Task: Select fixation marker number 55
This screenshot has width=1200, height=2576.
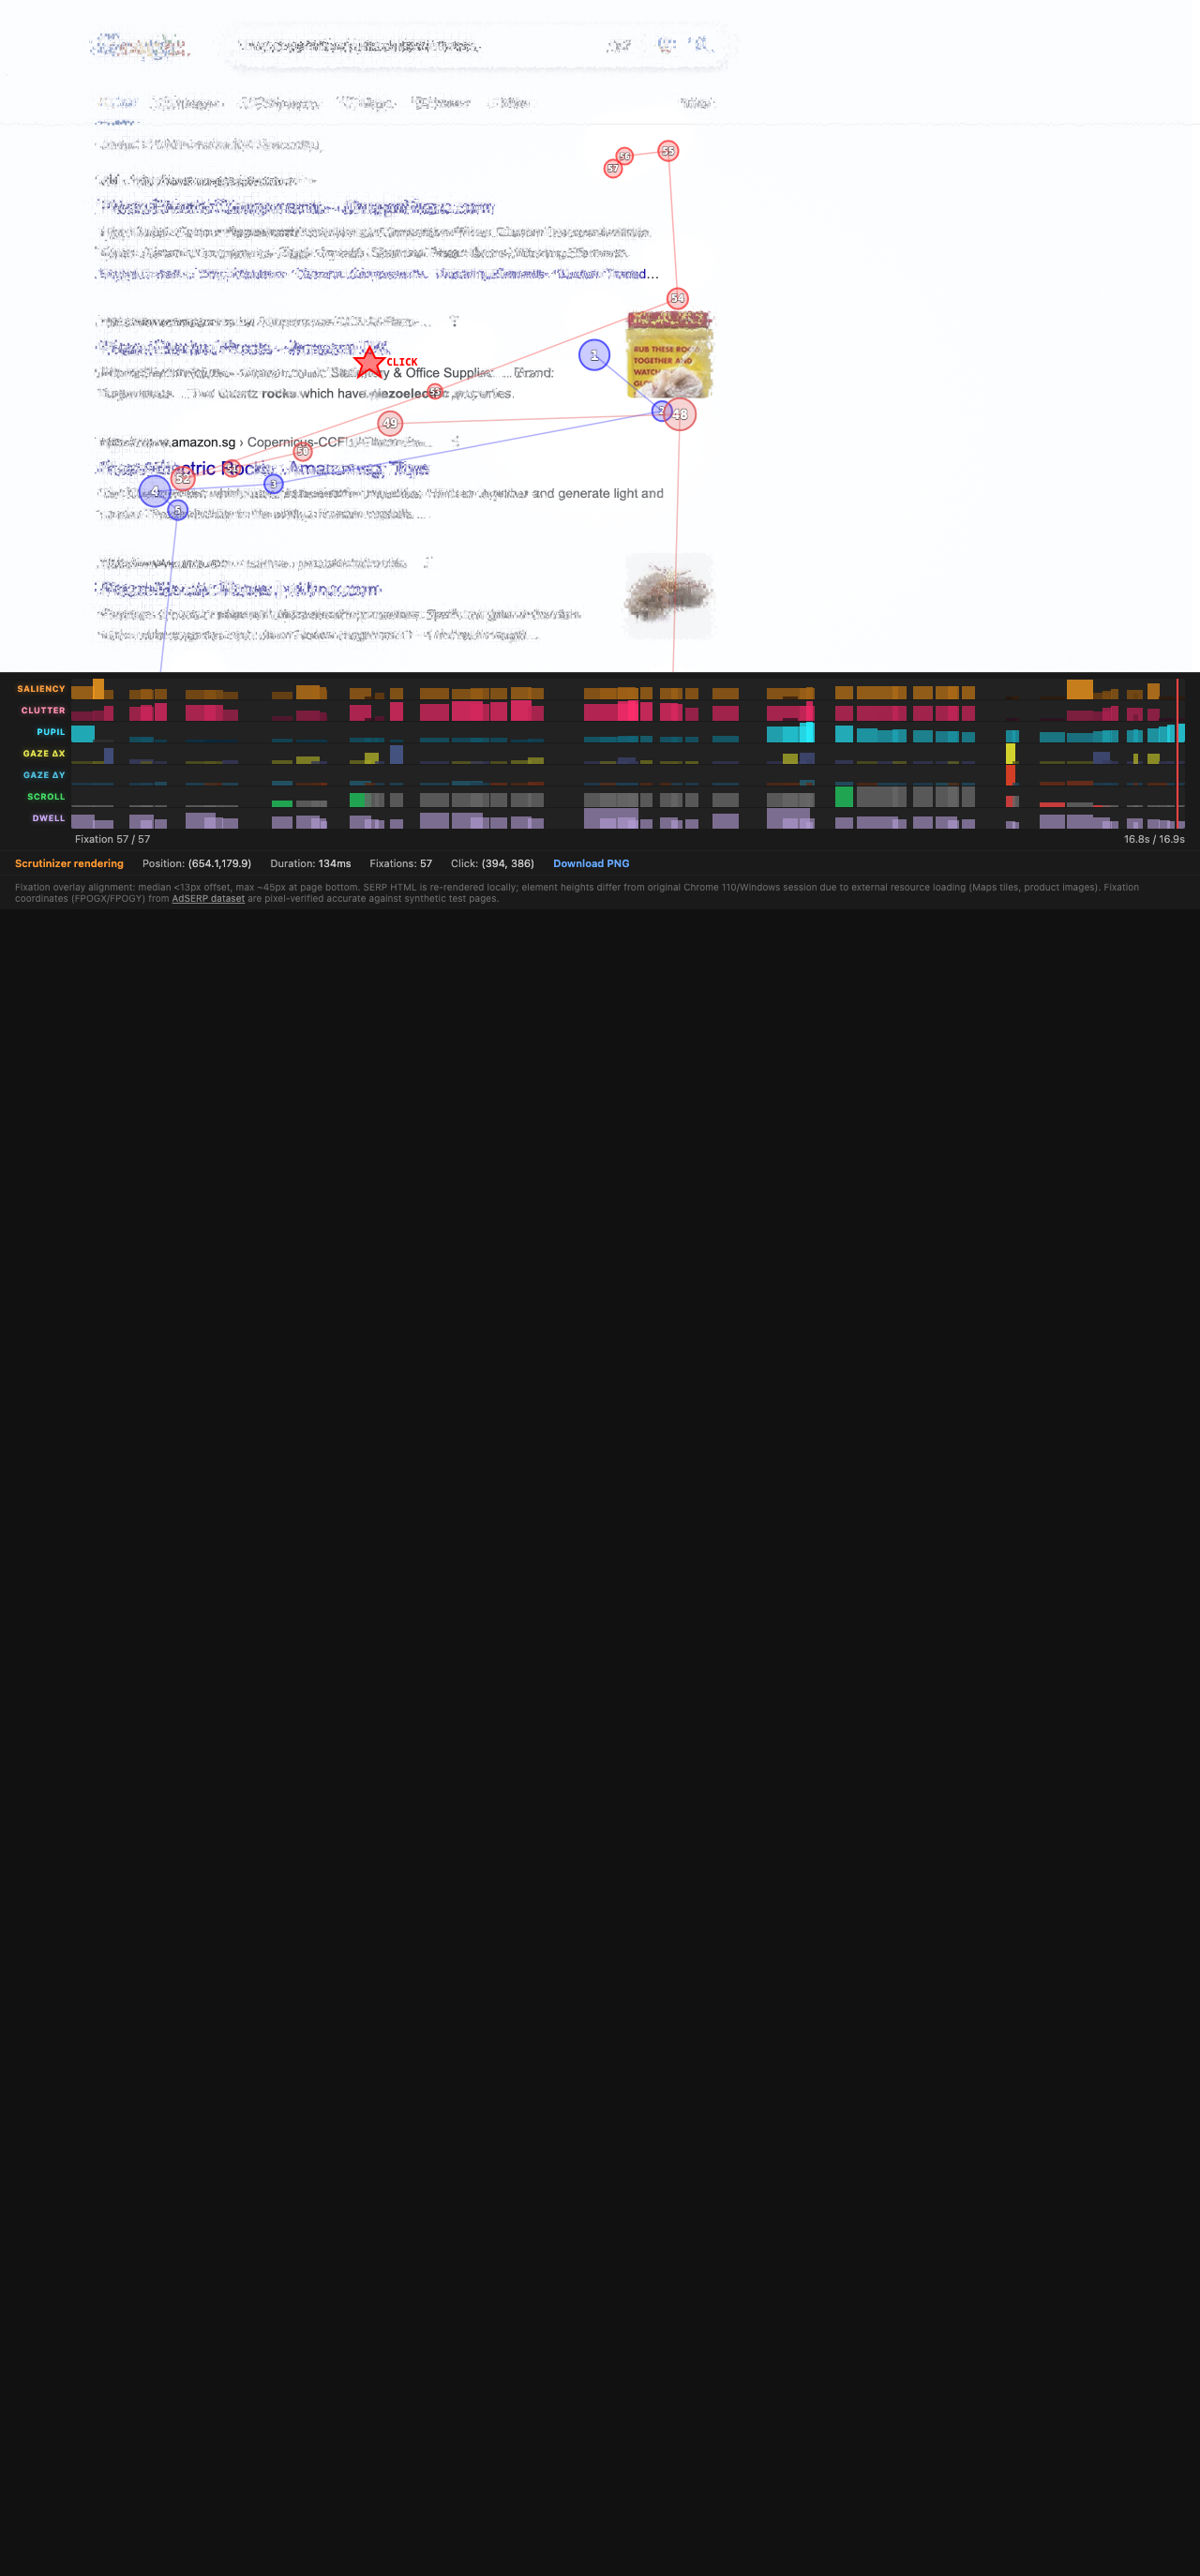Action: coord(668,151)
